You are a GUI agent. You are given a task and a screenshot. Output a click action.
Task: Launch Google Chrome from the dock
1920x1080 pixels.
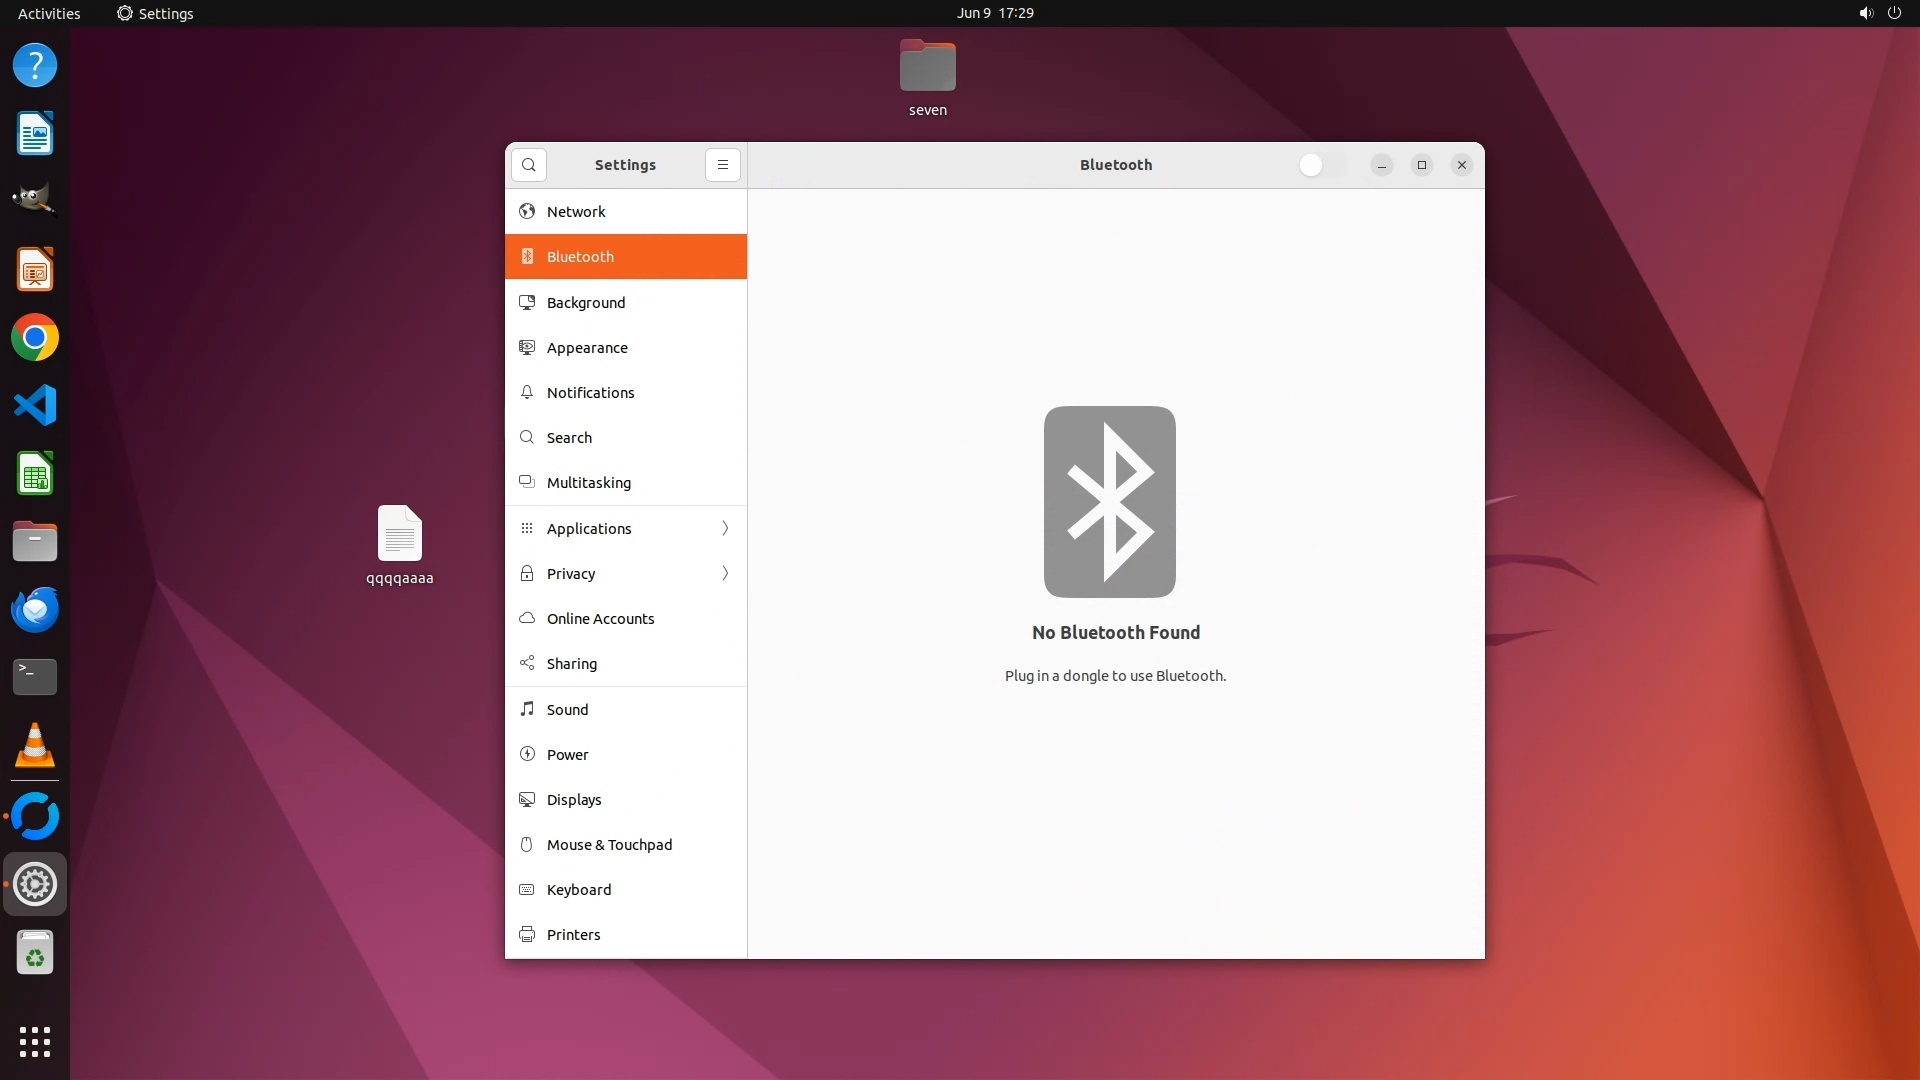tap(35, 338)
